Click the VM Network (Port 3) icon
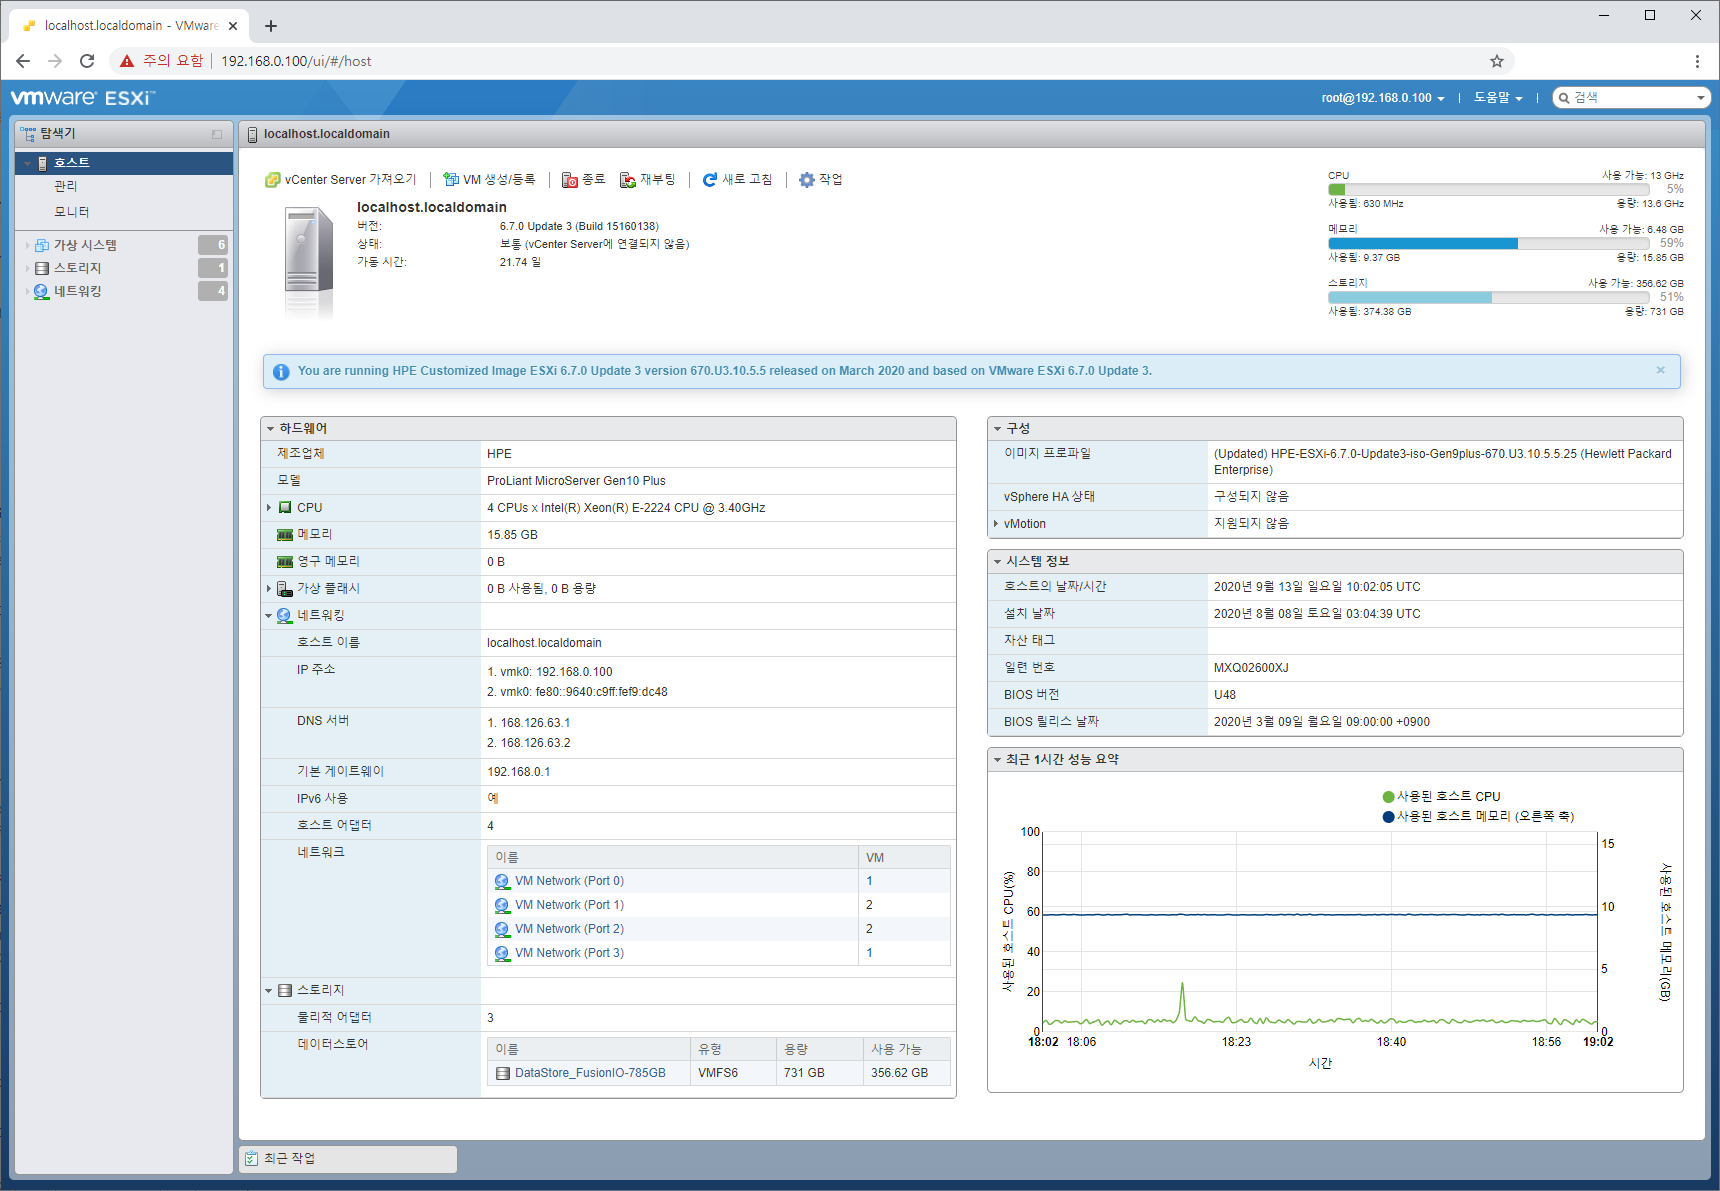Image resolution: width=1720 pixels, height=1191 pixels. pyautogui.click(x=502, y=953)
